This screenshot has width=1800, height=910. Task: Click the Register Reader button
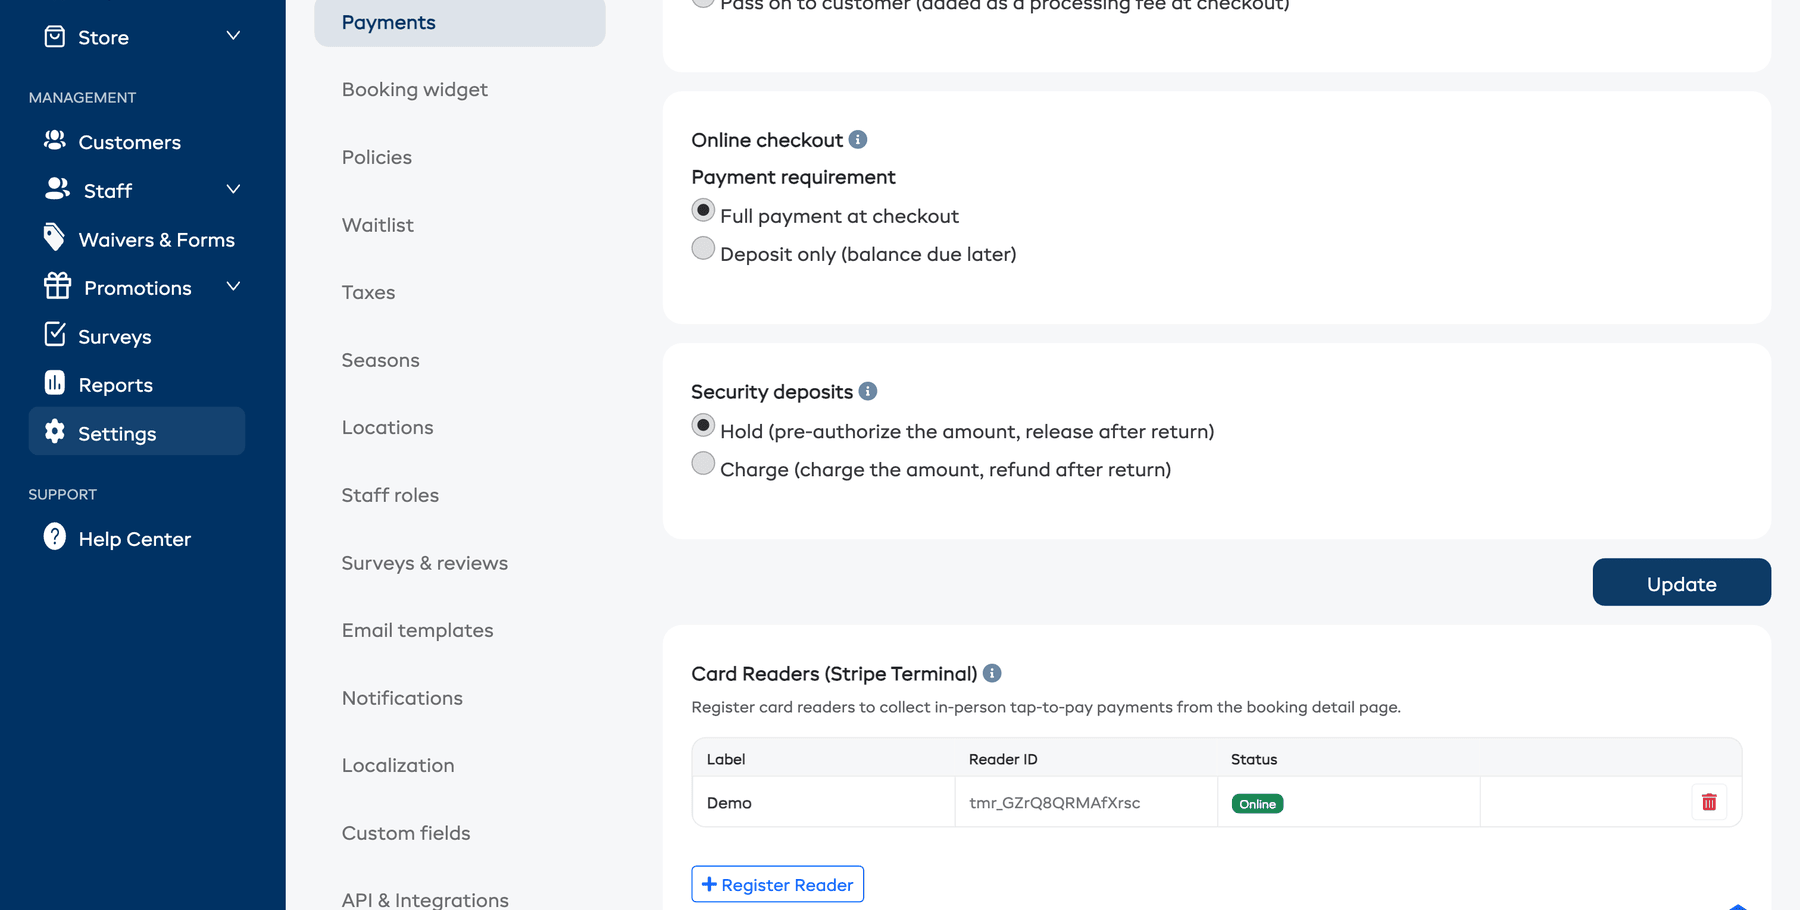coord(777,884)
